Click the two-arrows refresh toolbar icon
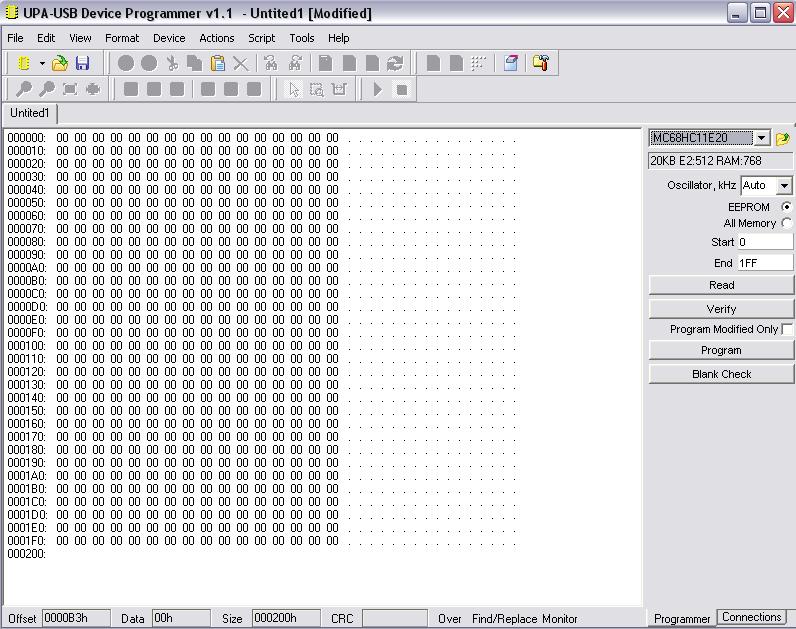 pyautogui.click(x=394, y=63)
